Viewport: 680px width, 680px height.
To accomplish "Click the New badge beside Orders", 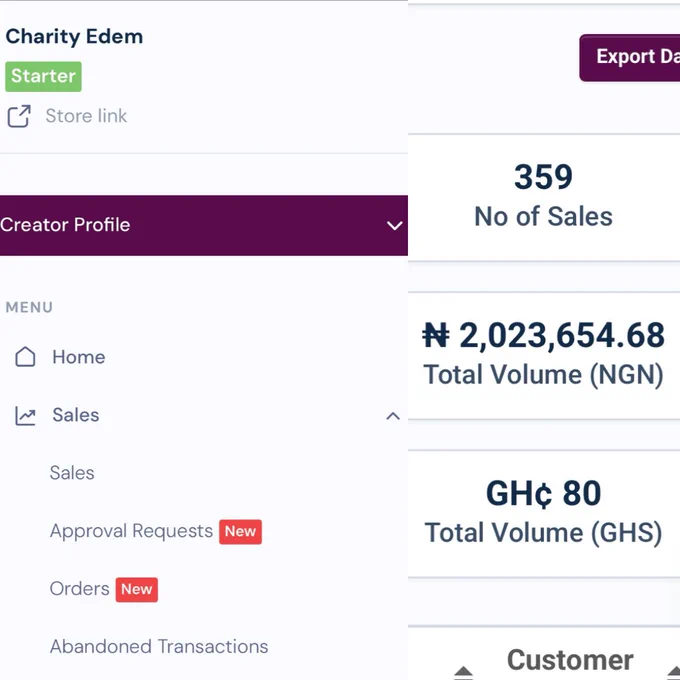I will pyautogui.click(x=137, y=589).
